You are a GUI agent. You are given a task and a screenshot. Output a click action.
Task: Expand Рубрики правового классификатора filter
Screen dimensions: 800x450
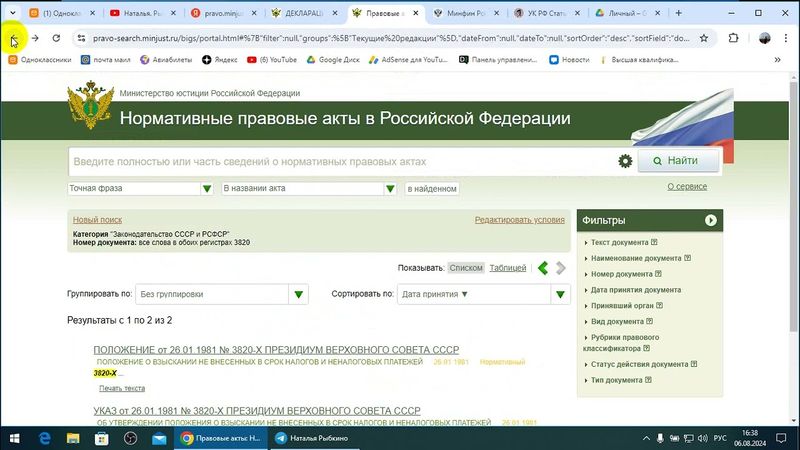click(x=621, y=343)
